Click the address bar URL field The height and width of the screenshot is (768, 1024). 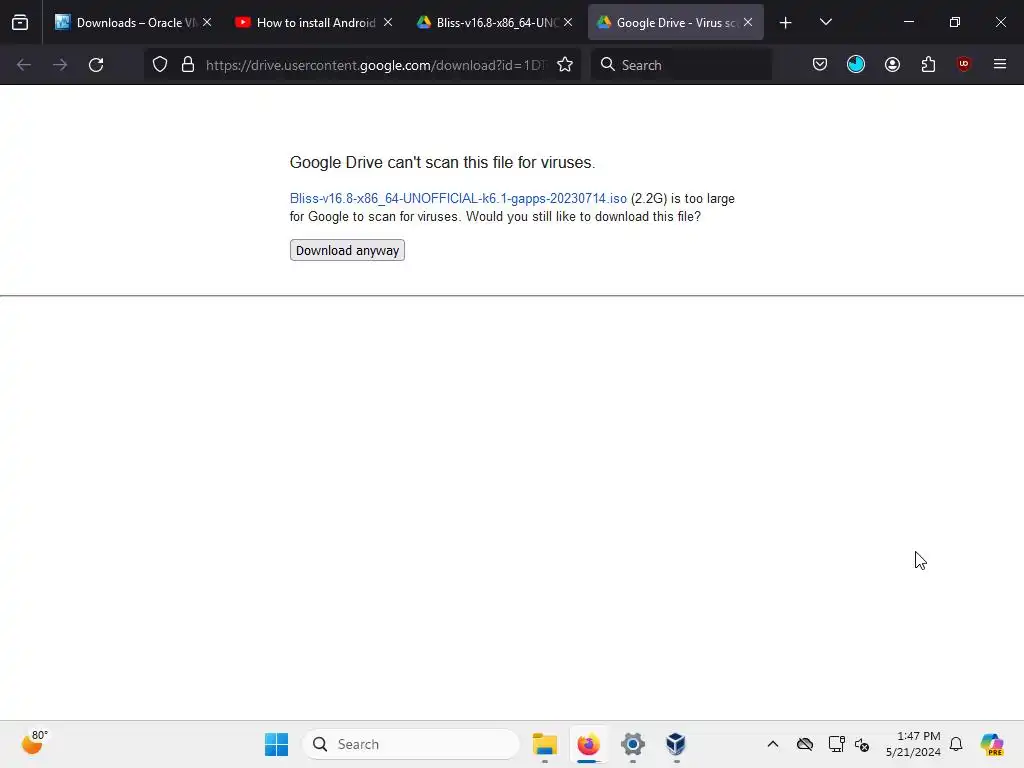tap(375, 65)
